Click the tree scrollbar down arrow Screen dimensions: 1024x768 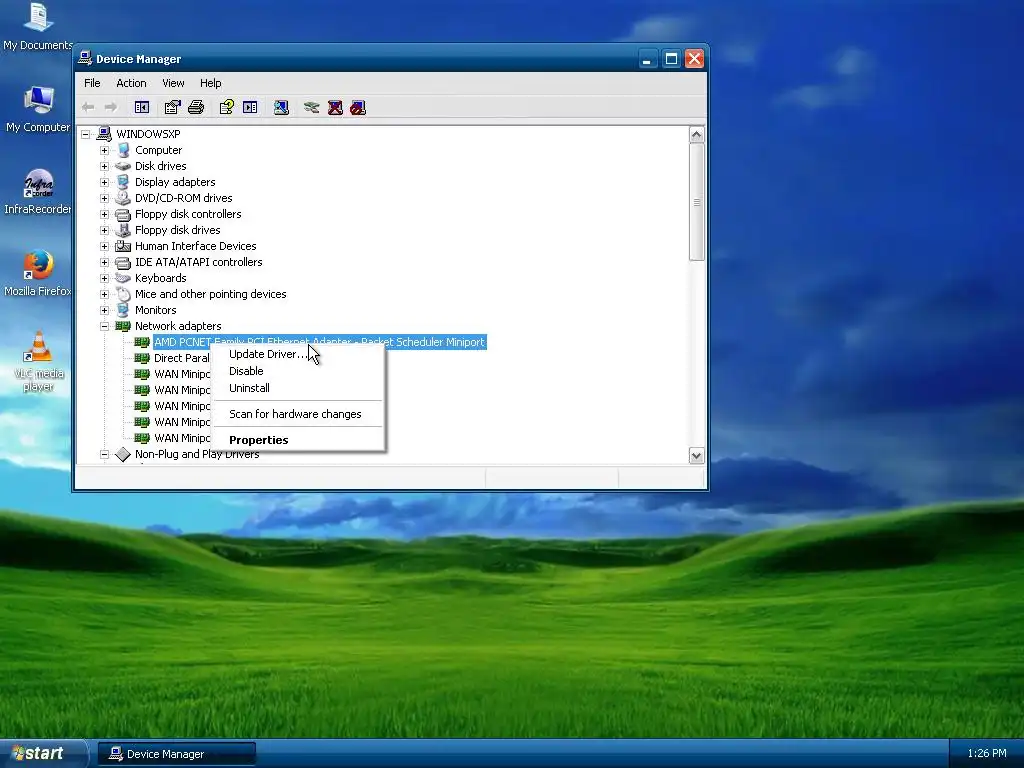(697, 456)
